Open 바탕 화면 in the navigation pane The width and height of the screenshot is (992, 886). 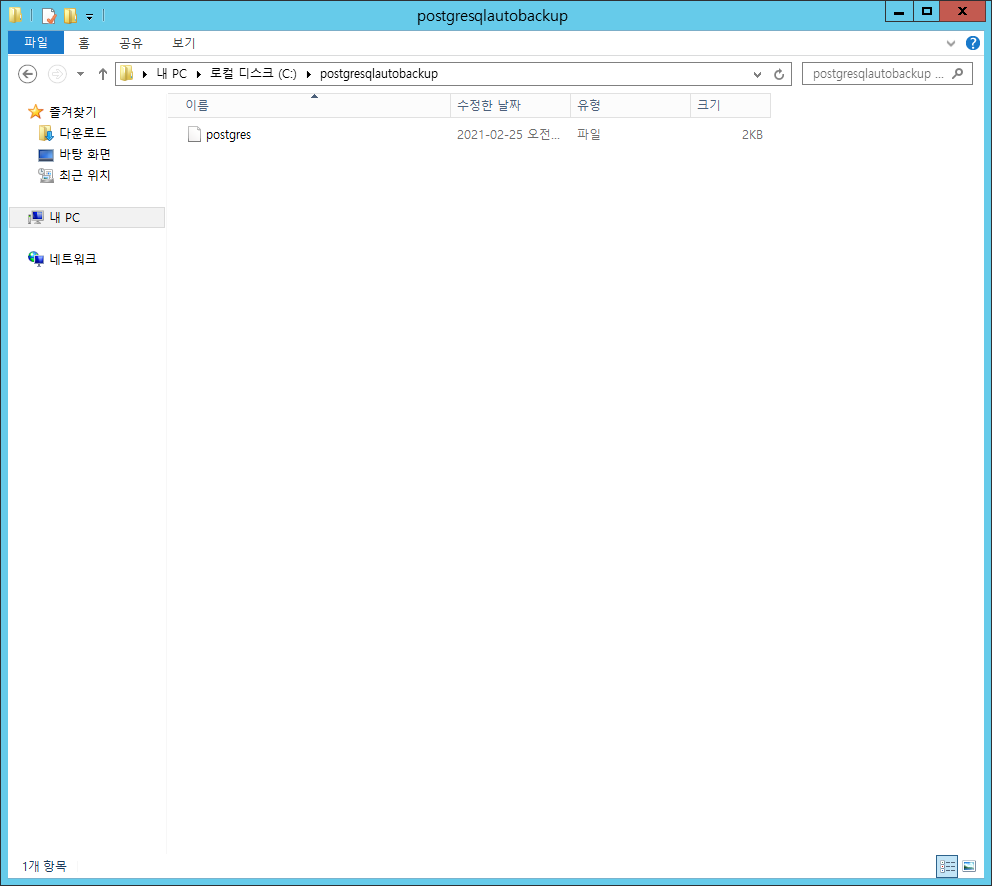[85, 154]
